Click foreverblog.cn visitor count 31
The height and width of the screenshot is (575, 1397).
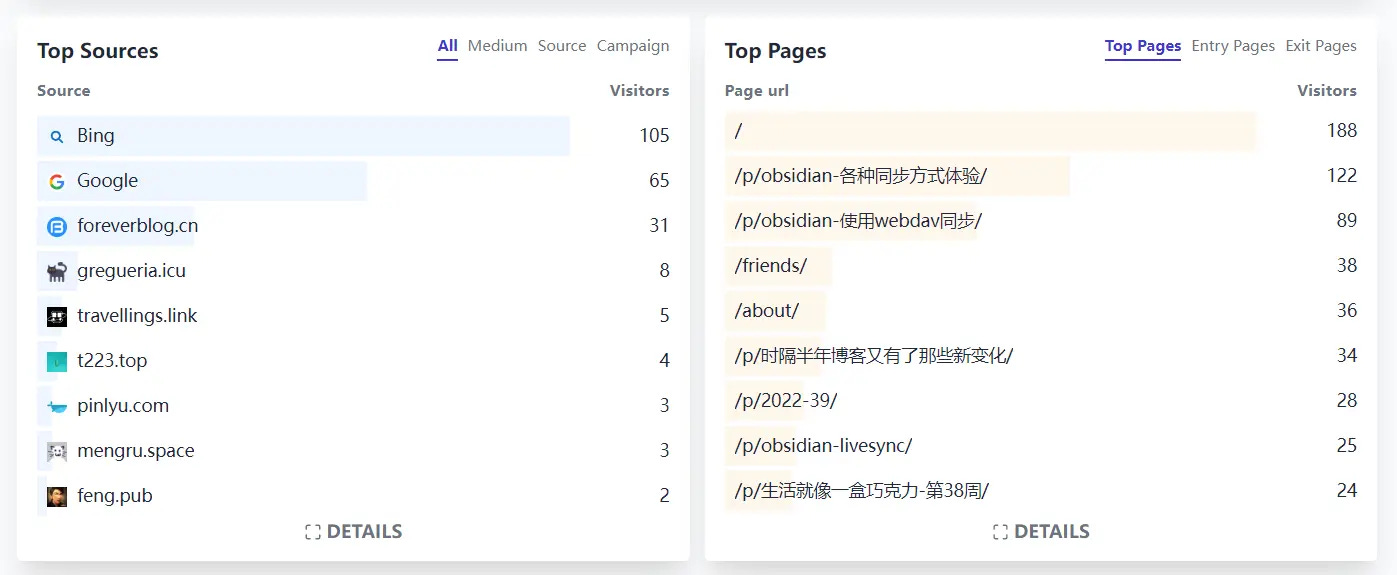point(659,226)
